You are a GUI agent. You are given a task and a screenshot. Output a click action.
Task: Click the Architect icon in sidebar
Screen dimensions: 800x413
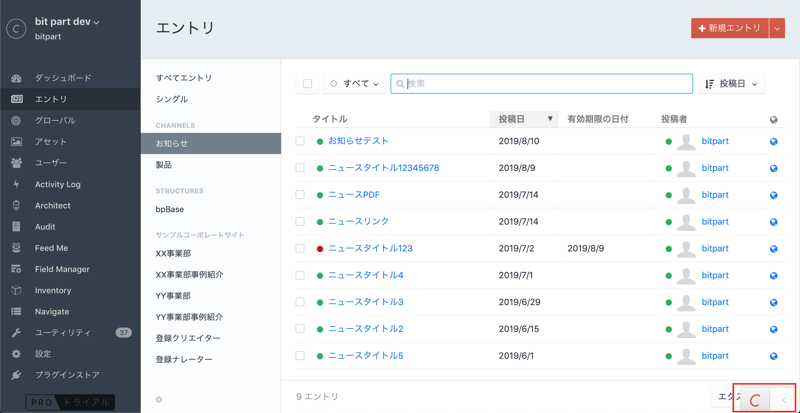[x=16, y=206]
